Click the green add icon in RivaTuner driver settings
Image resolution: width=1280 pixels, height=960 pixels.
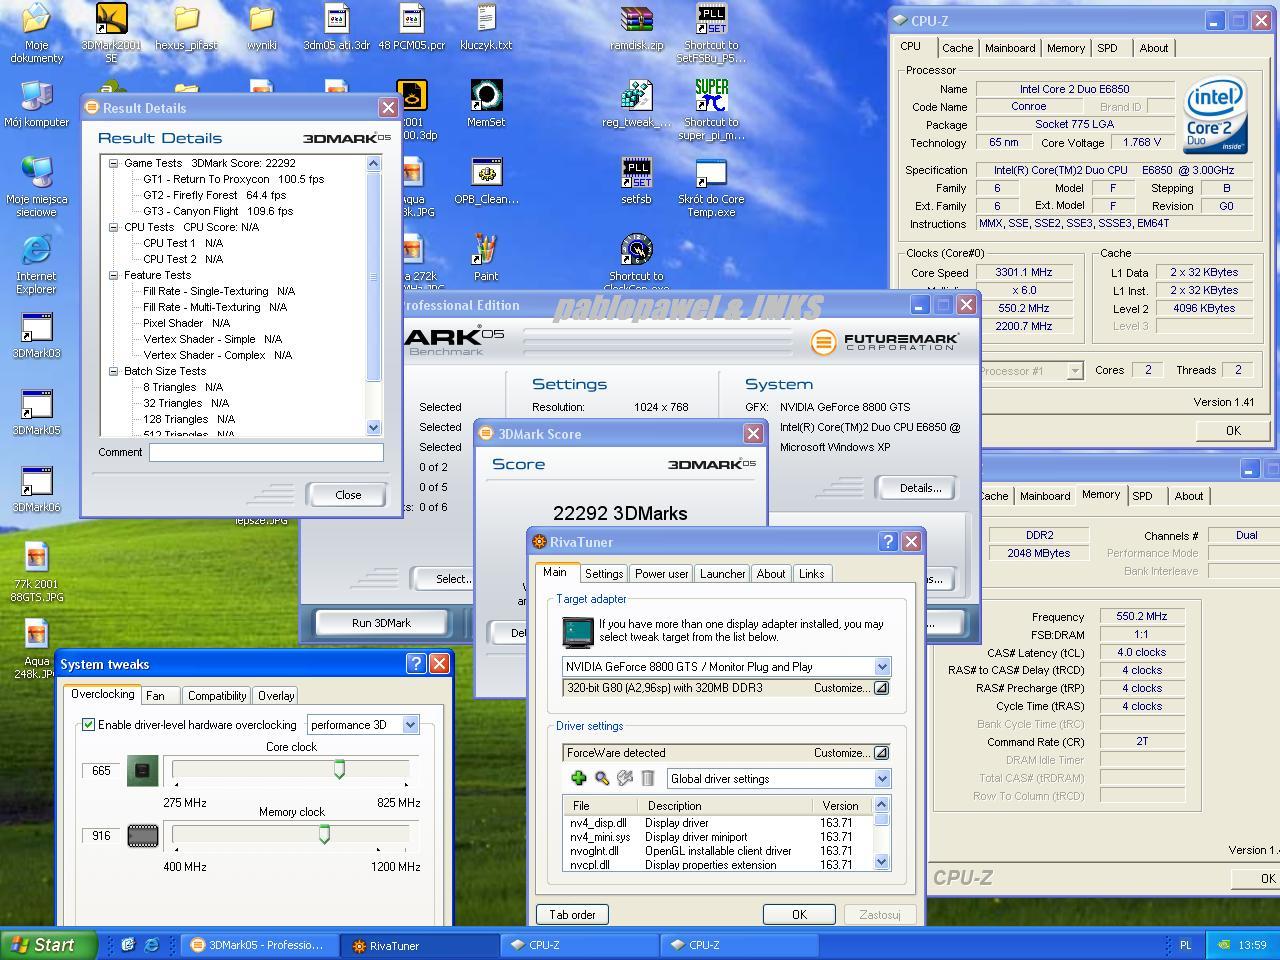(x=578, y=778)
